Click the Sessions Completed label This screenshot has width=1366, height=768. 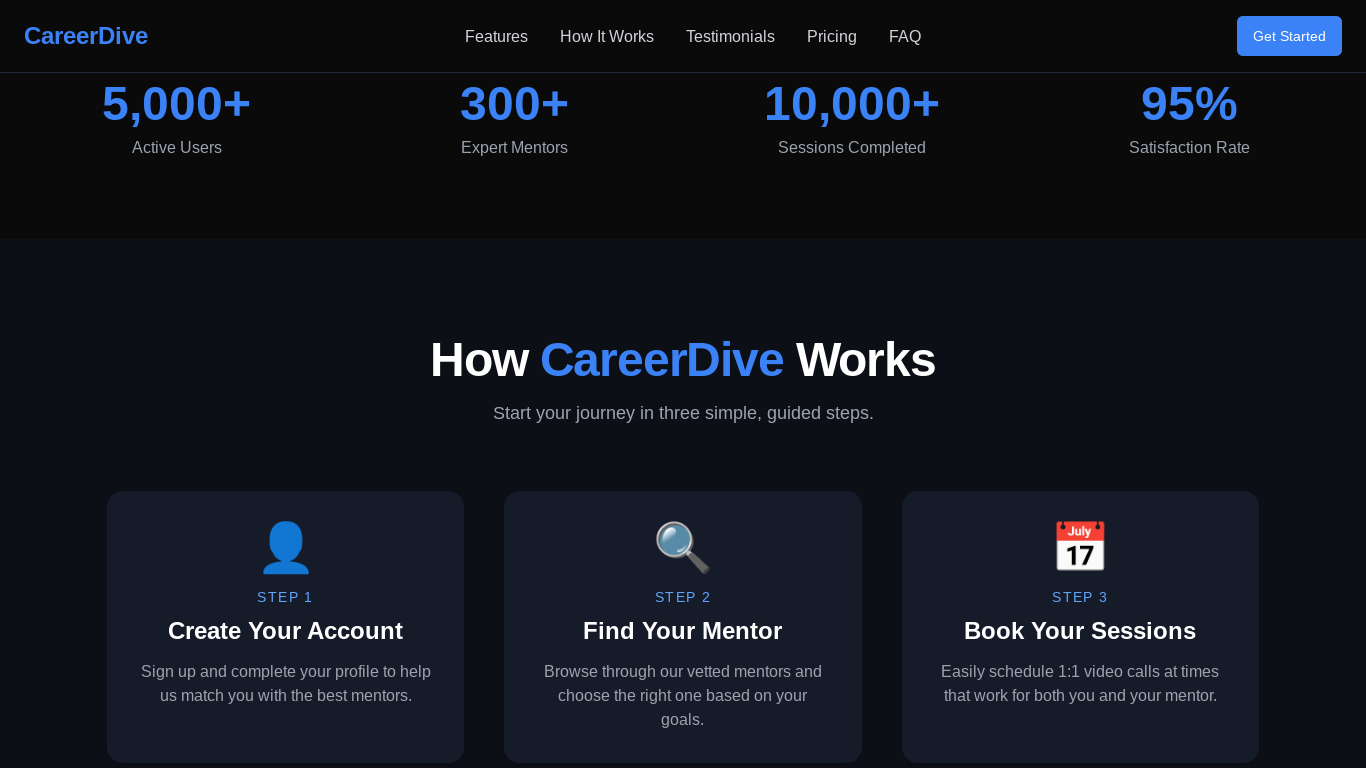tap(852, 148)
